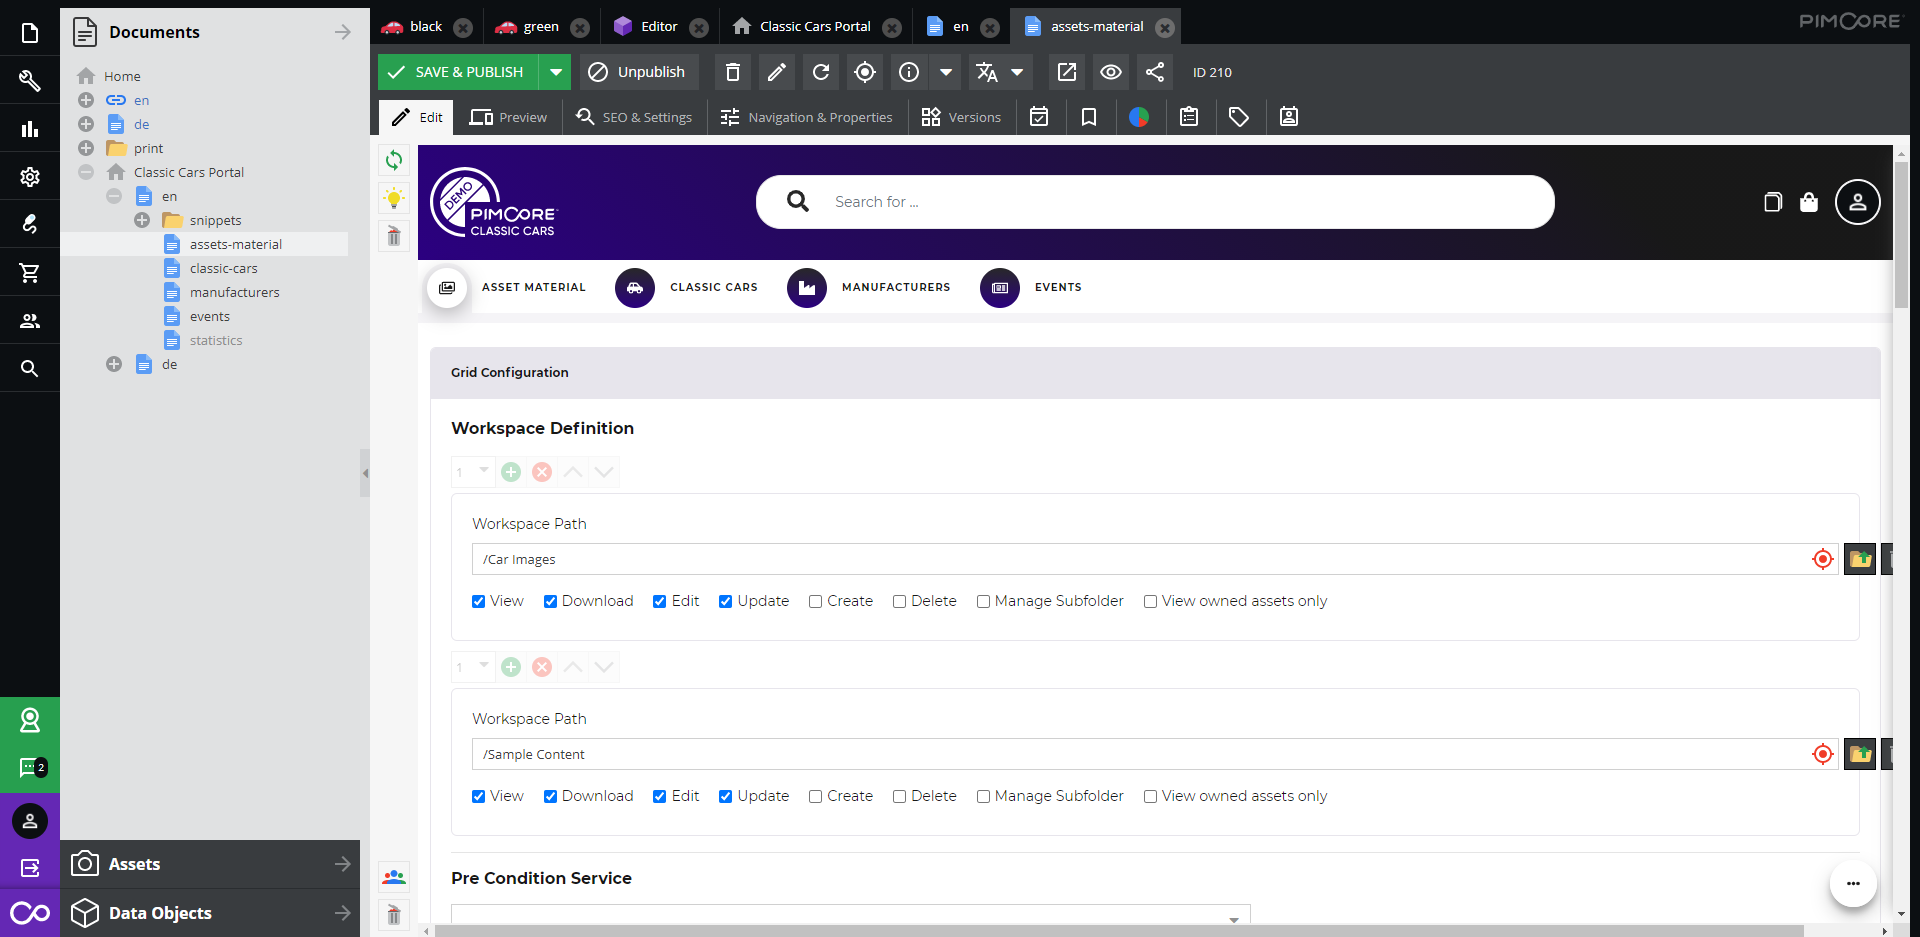The width and height of the screenshot is (1920, 937).
Task: Open the Customers section in left sidebar
Action: point(29,320)
